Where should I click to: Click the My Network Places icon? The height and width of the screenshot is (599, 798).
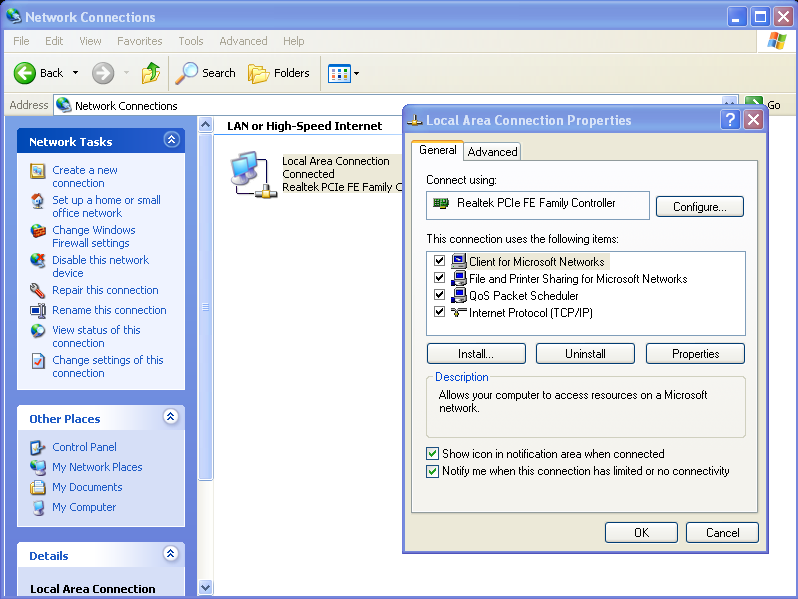click(x=38, y=467)
